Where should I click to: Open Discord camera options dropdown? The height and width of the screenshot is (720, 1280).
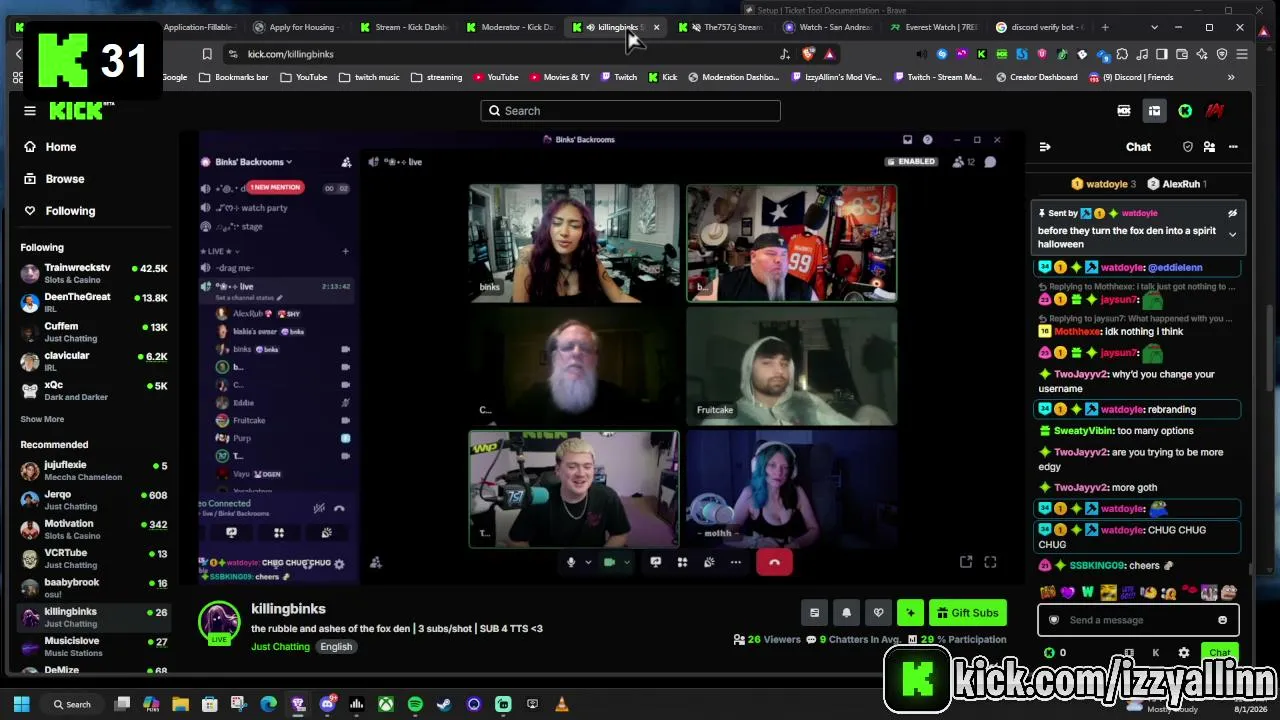[x=627, y=562]
